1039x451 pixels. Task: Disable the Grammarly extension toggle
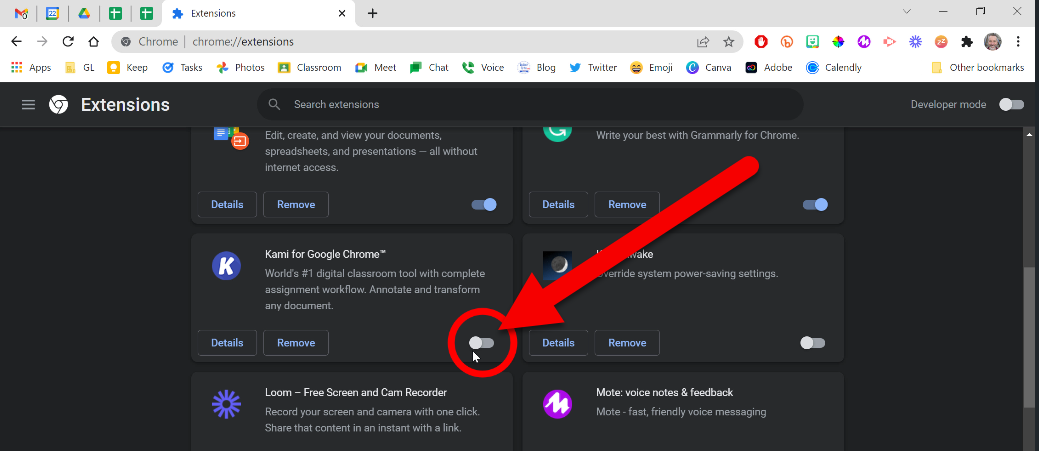click(x=815, y=205)
